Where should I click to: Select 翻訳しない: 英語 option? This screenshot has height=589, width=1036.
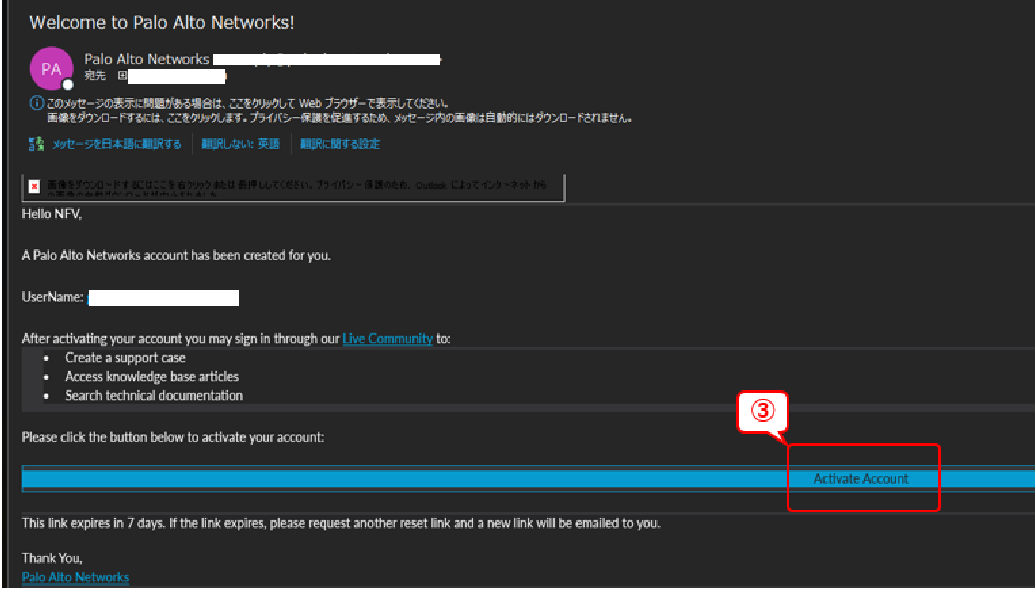coord(240,144)
